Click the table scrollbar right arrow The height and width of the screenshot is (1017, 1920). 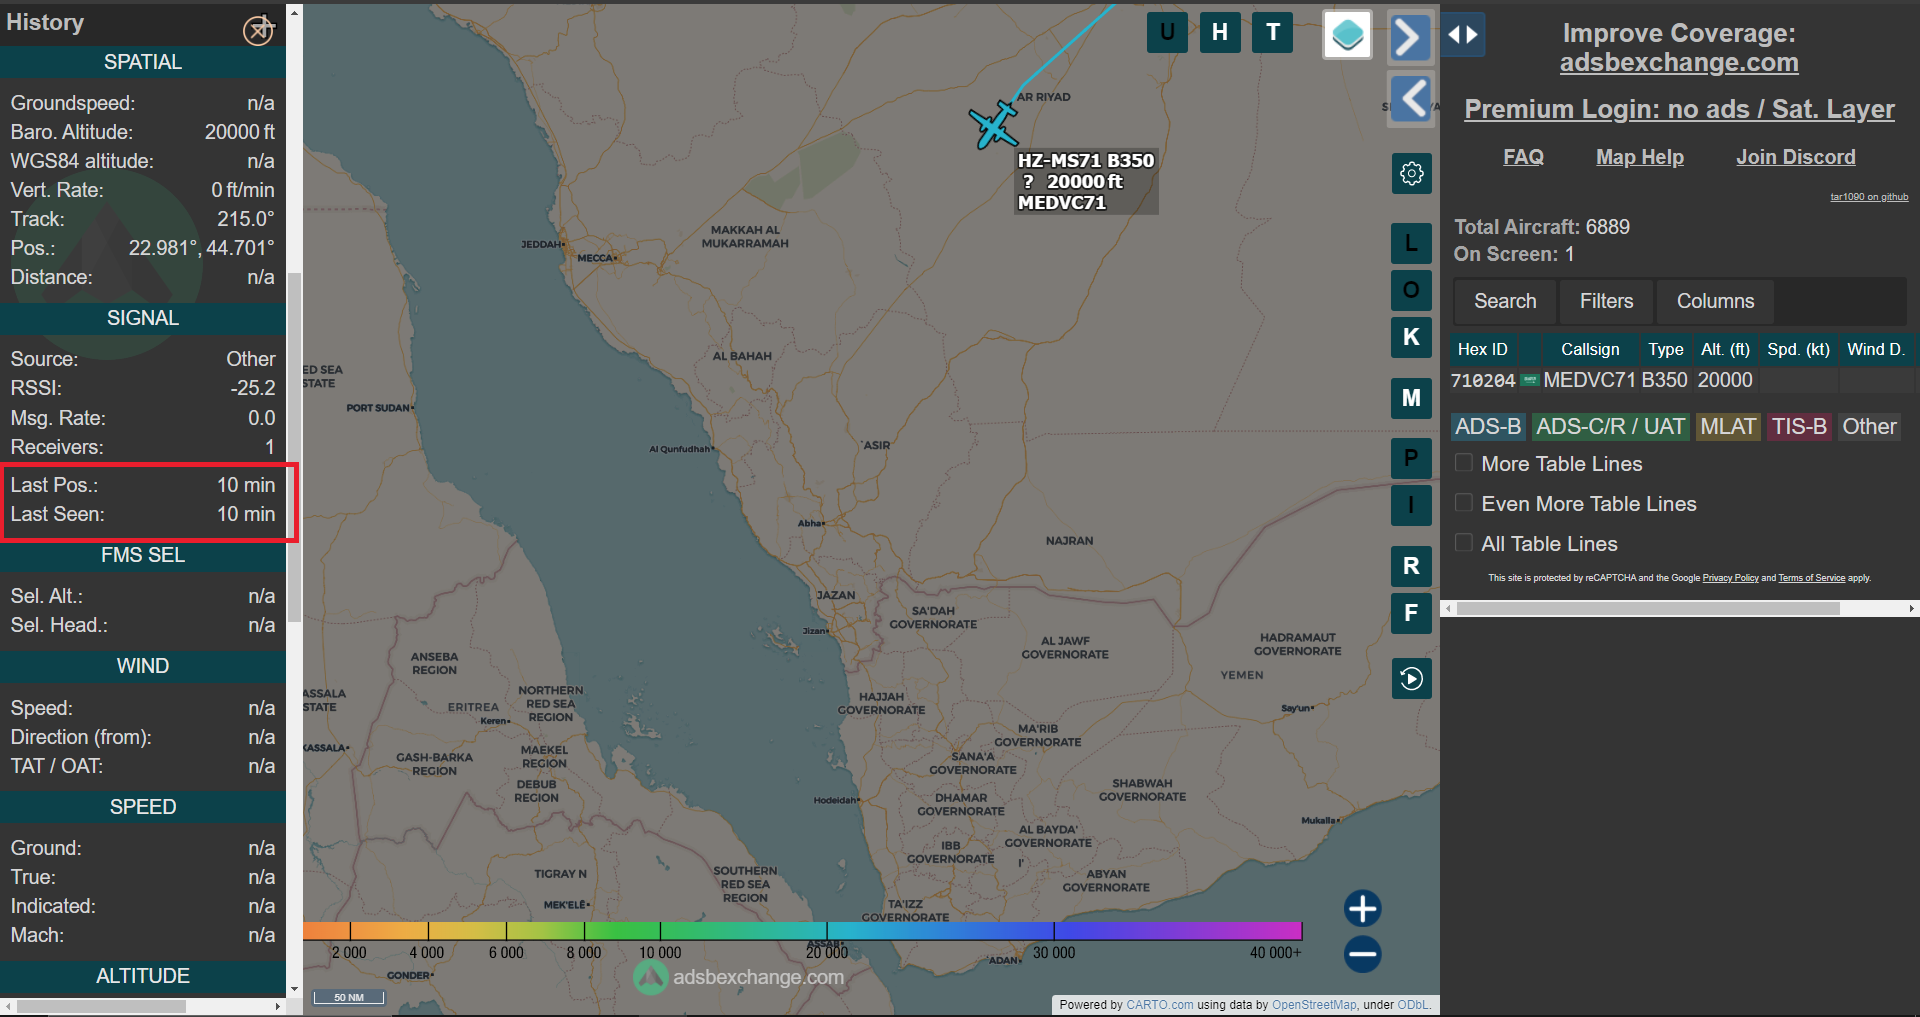click(1911, 608)
